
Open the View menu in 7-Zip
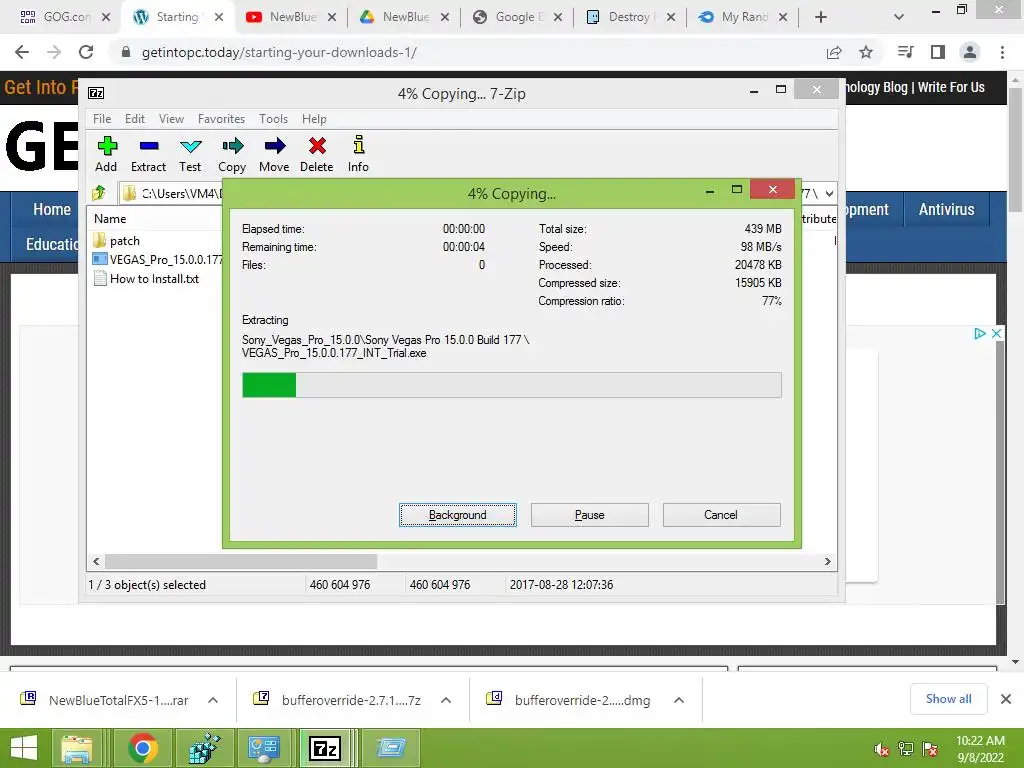(x=171, y=119)
